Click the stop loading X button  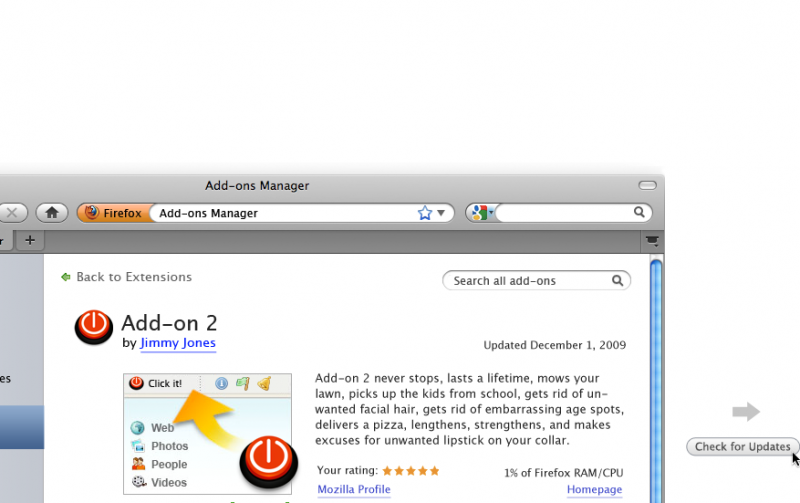tap(12, 213)
